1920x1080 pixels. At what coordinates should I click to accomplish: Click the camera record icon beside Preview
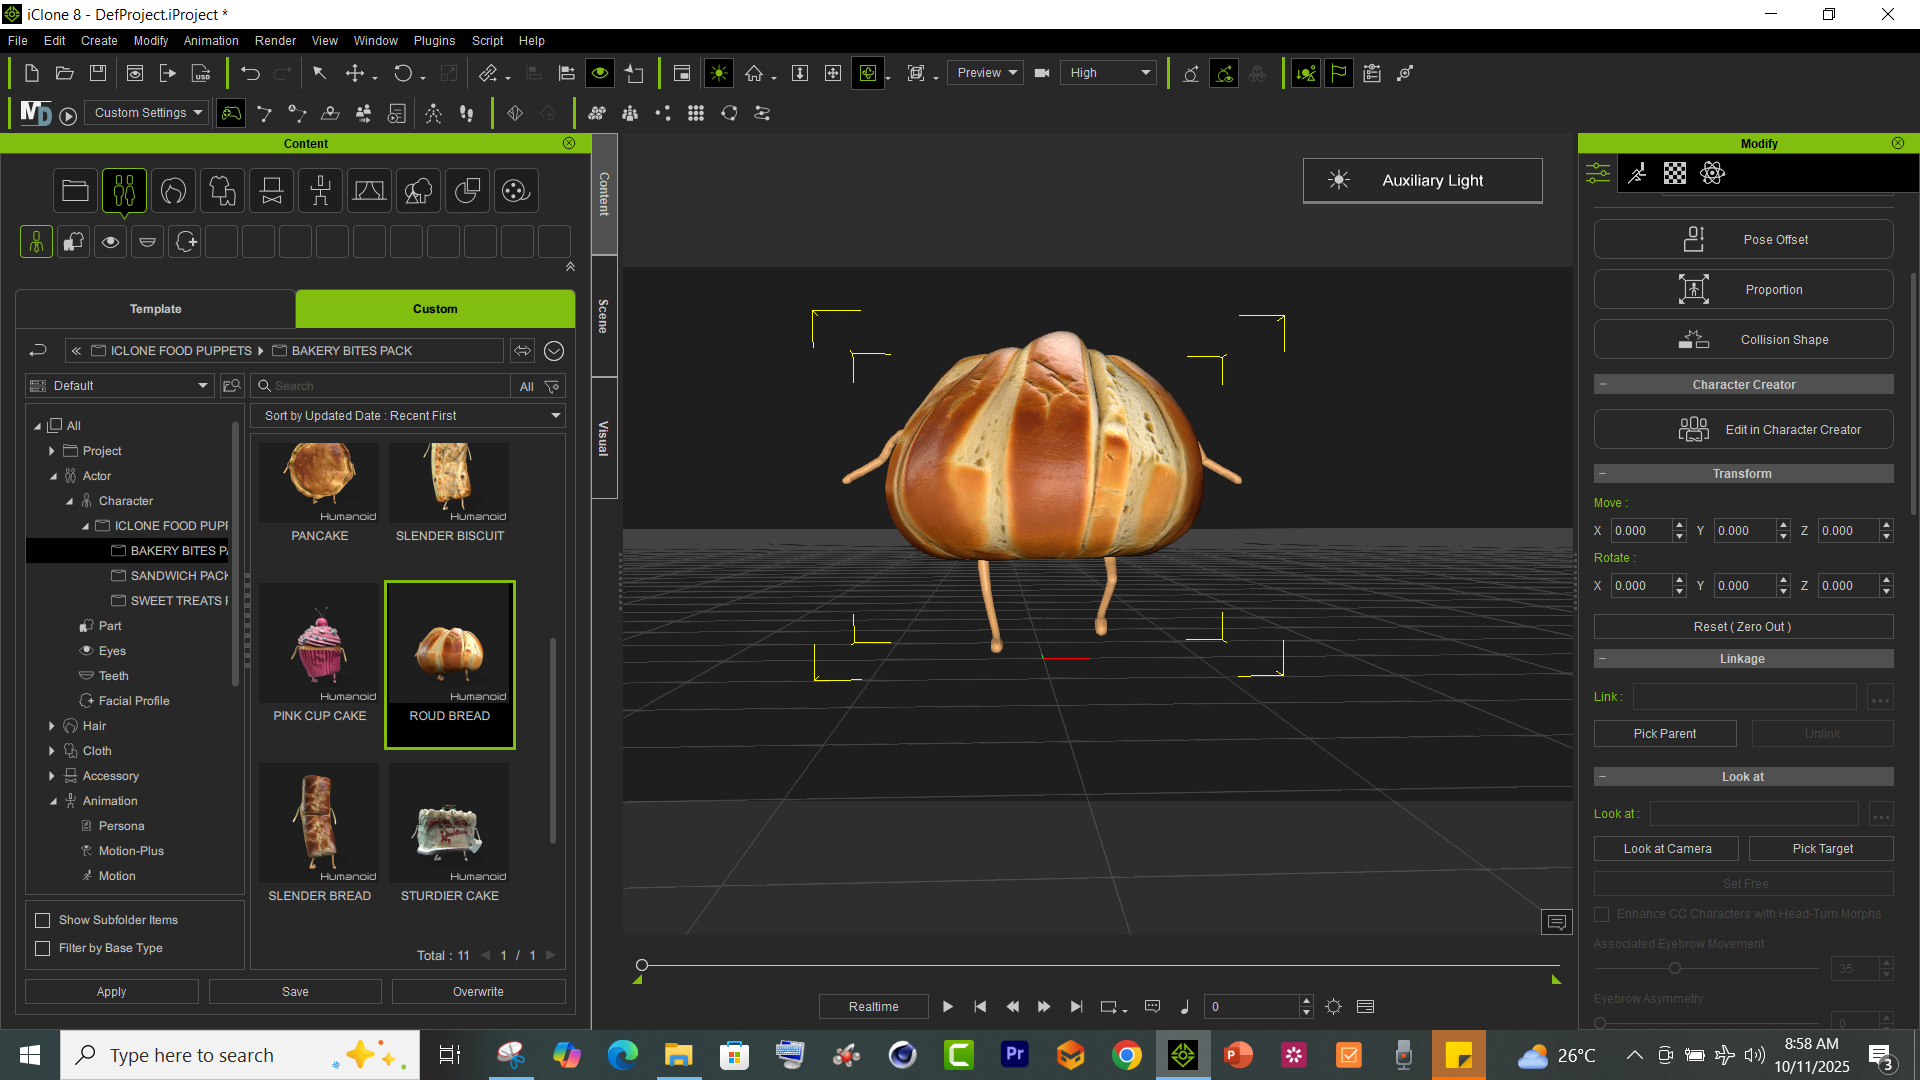tap(1041, 73)
